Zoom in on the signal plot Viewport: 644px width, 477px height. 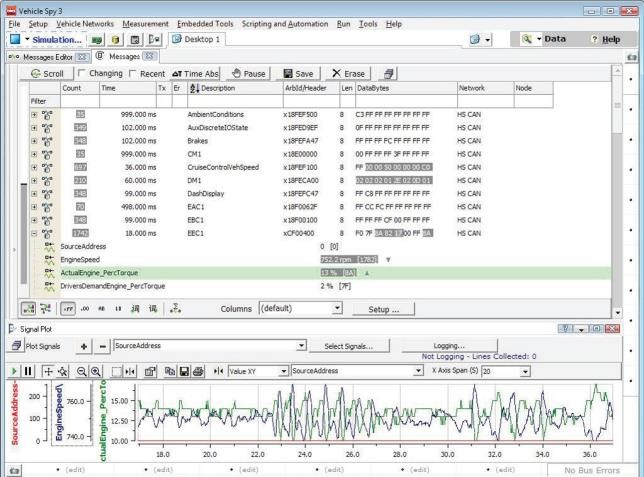tap(96, 371)
